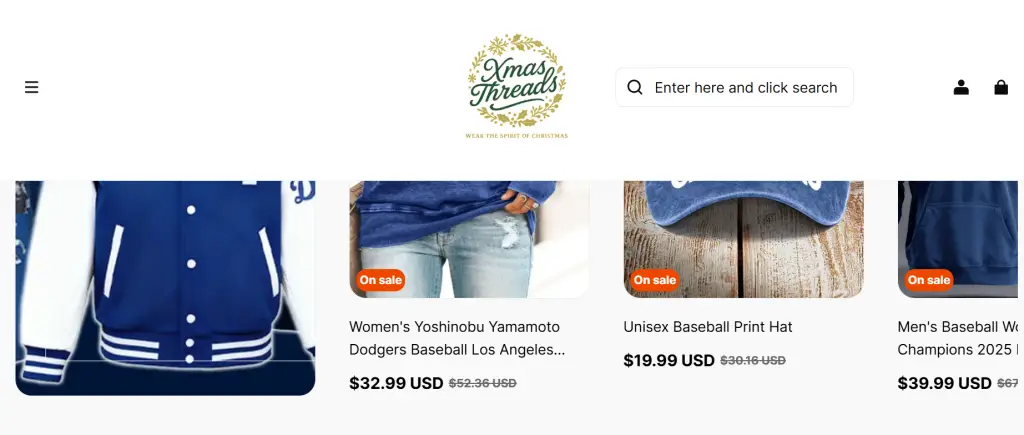Open the blue varsity jacket product image
Viewport: 1024px width, 435px height.
pos(165,288)
